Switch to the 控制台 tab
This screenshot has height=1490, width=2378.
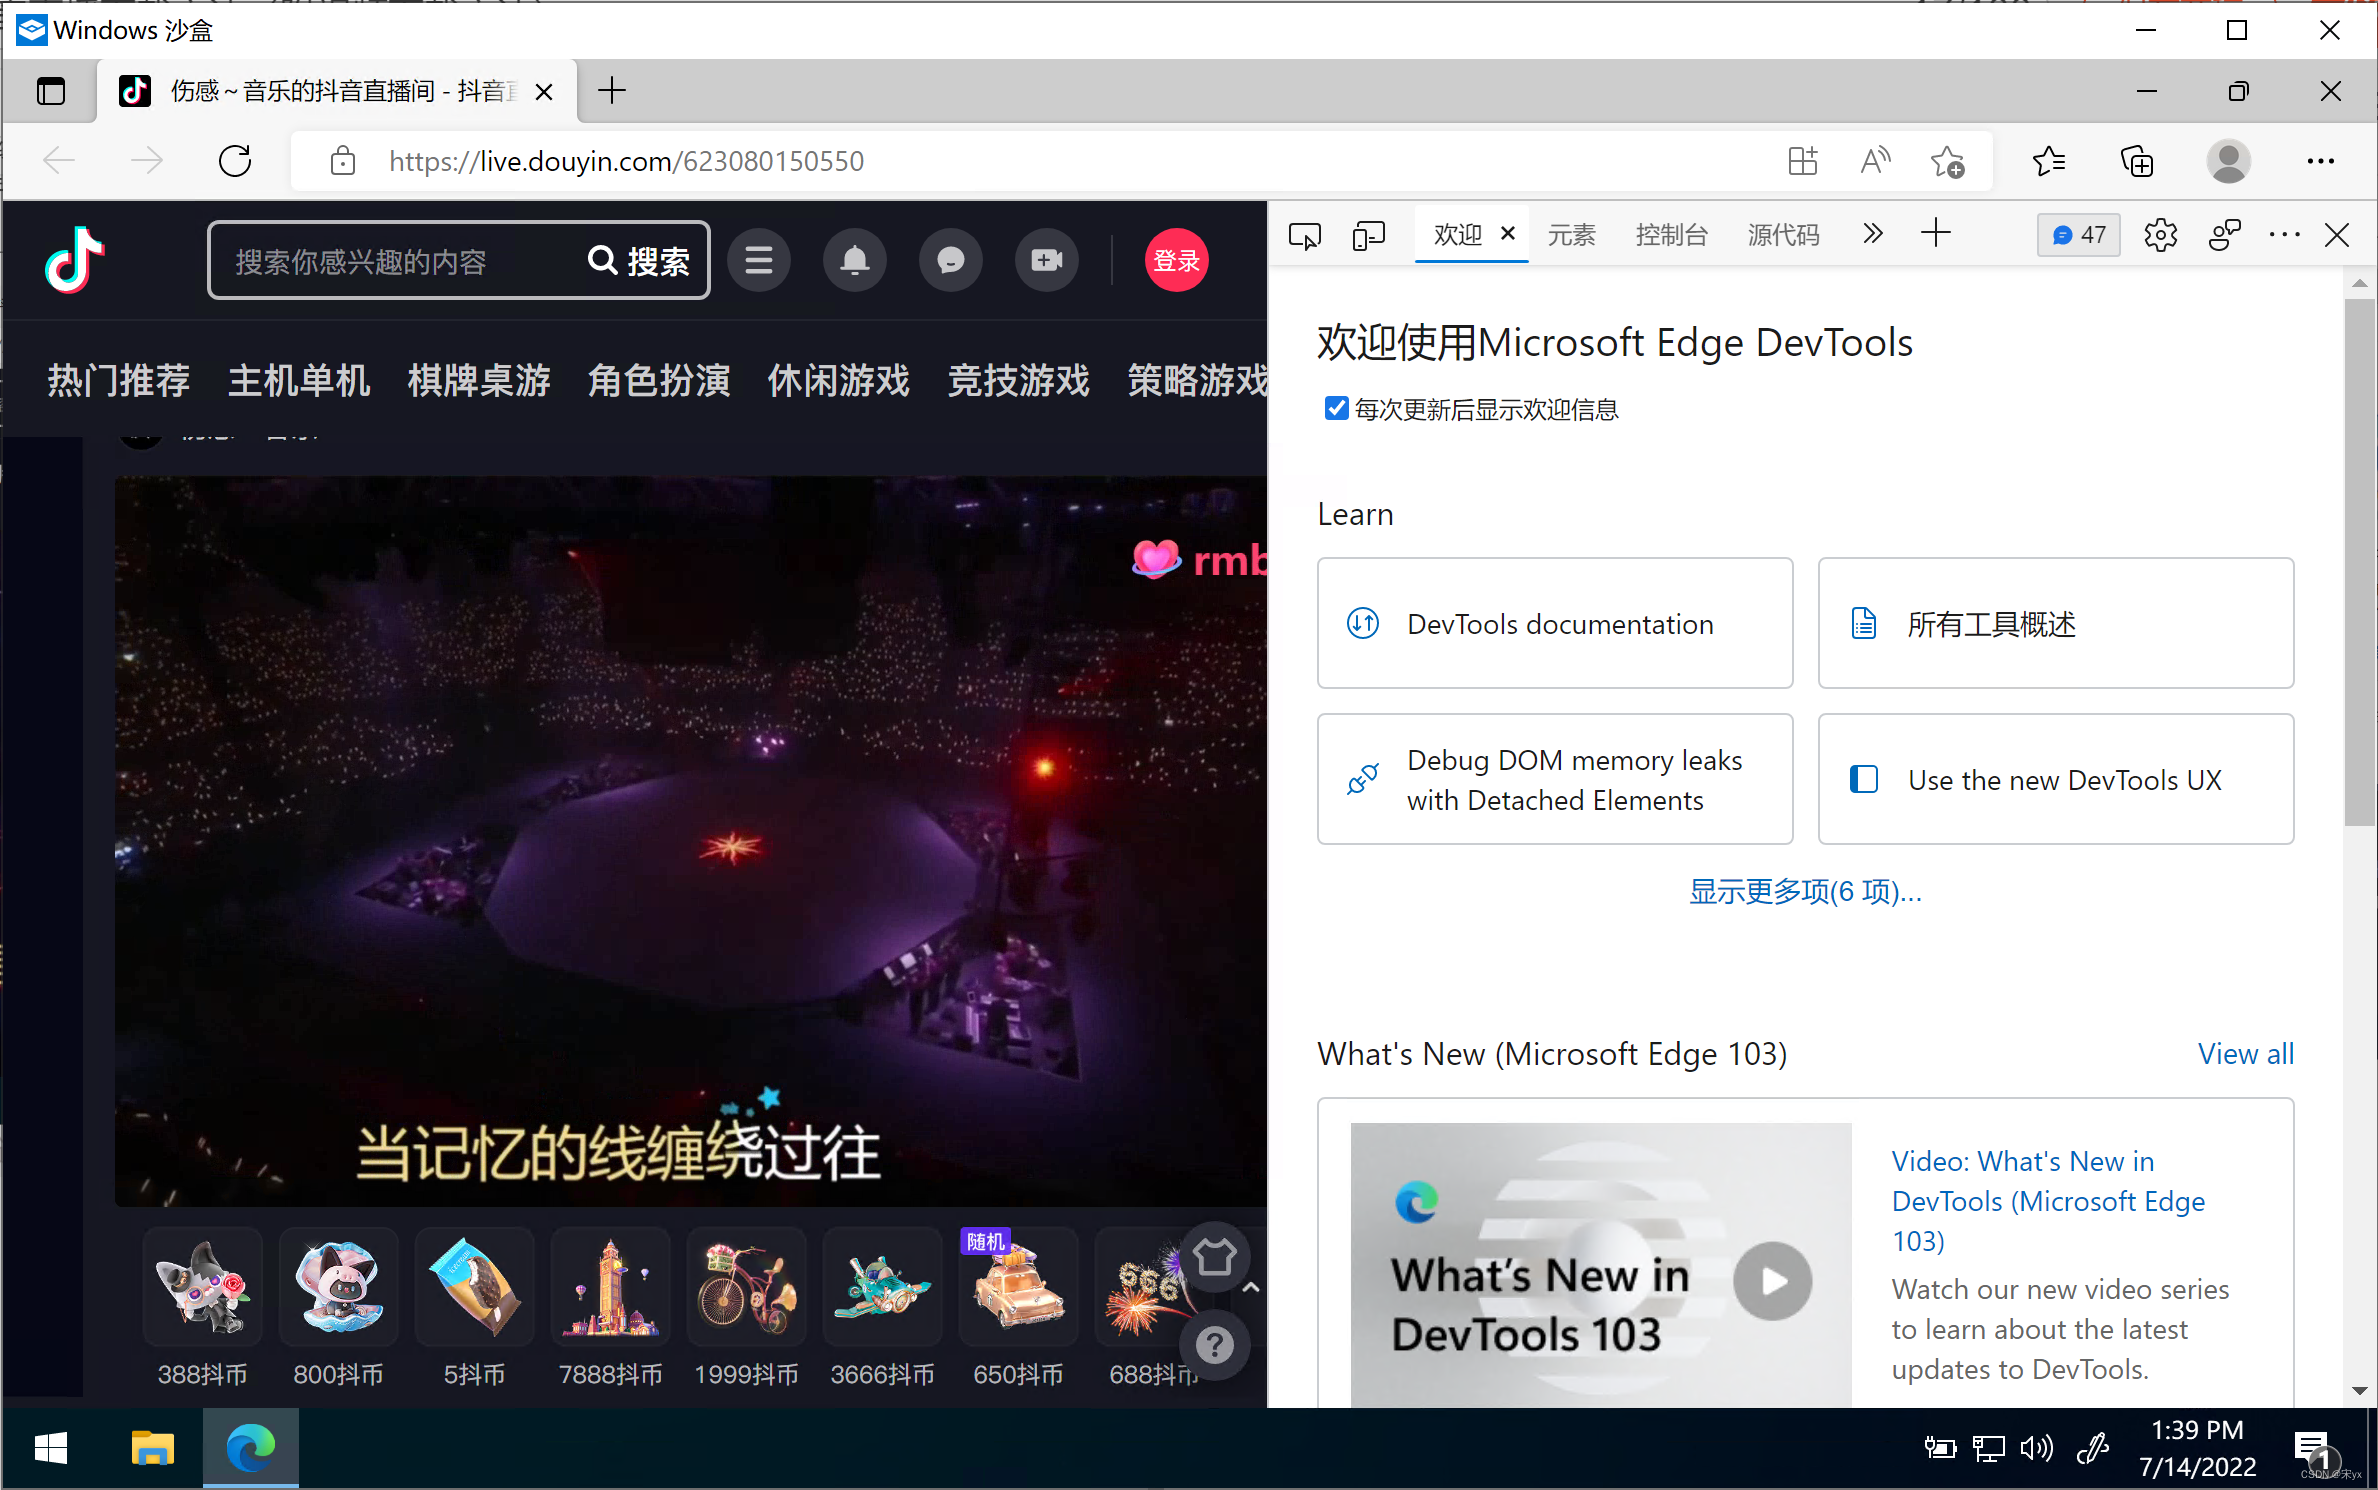[x=1671, y=236]
